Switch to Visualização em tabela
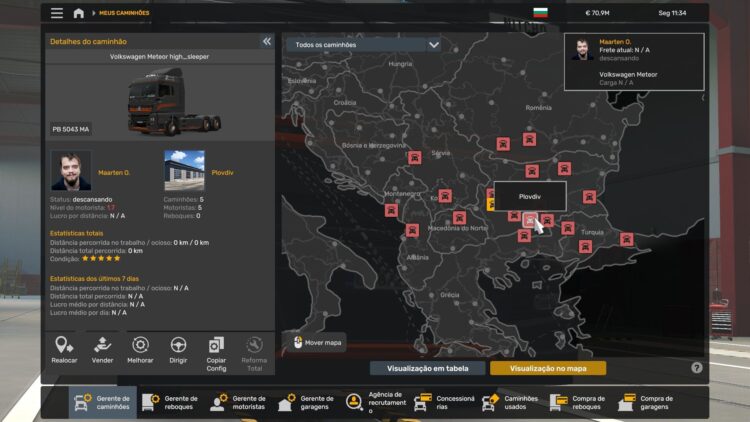The image size is (750, 422). pos(427,368)
